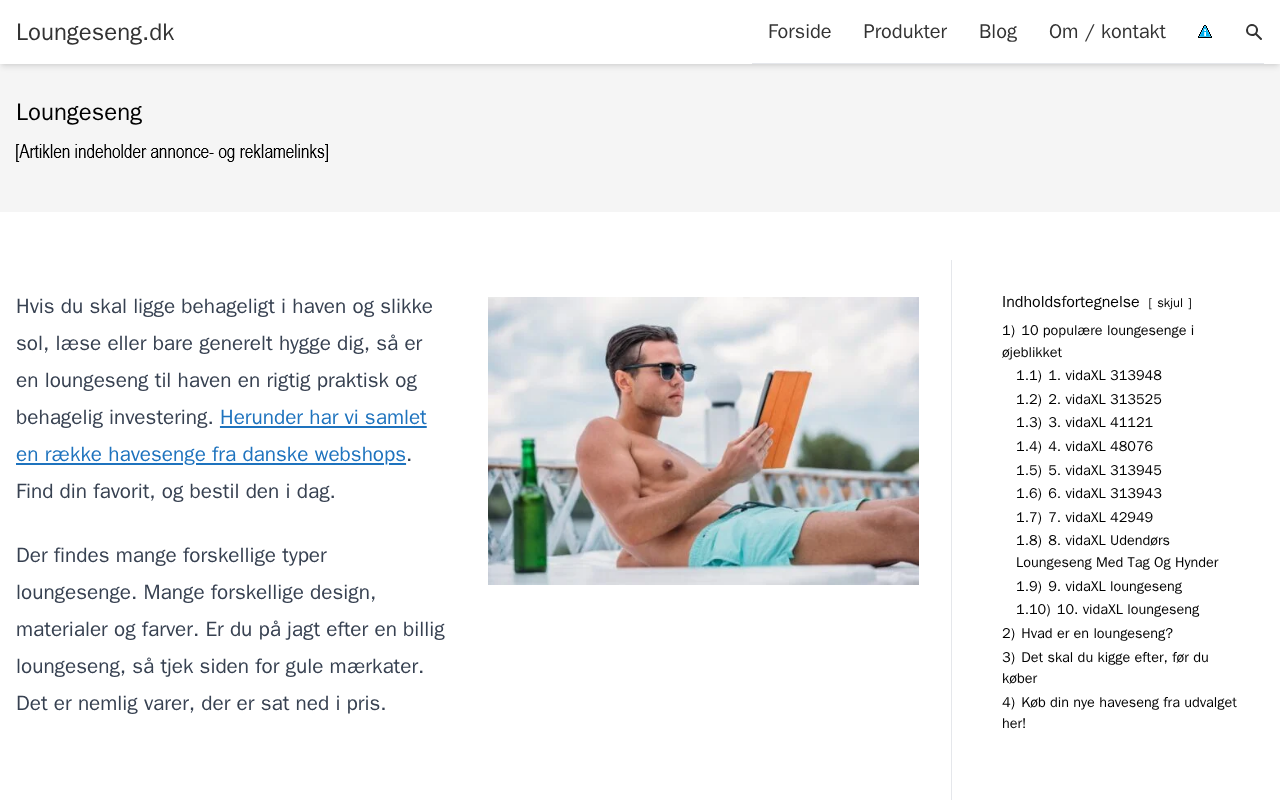The image size is (1280, 800).
Task: Click the man reading on sunbed image
Action: pos(703,441)
